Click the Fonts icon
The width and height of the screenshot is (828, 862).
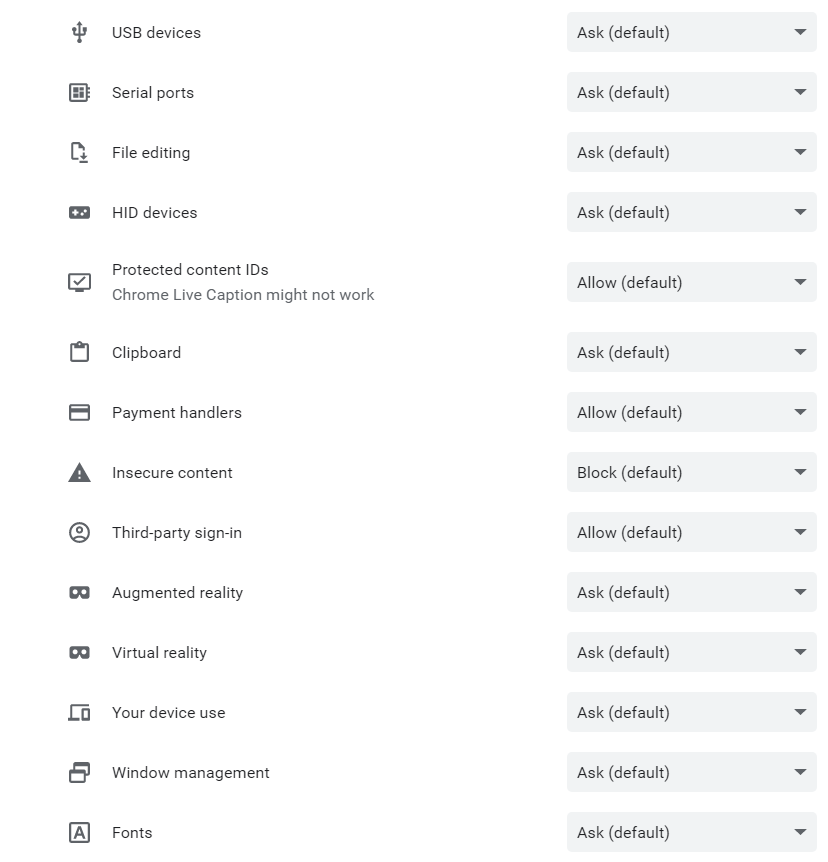[79, 833]
